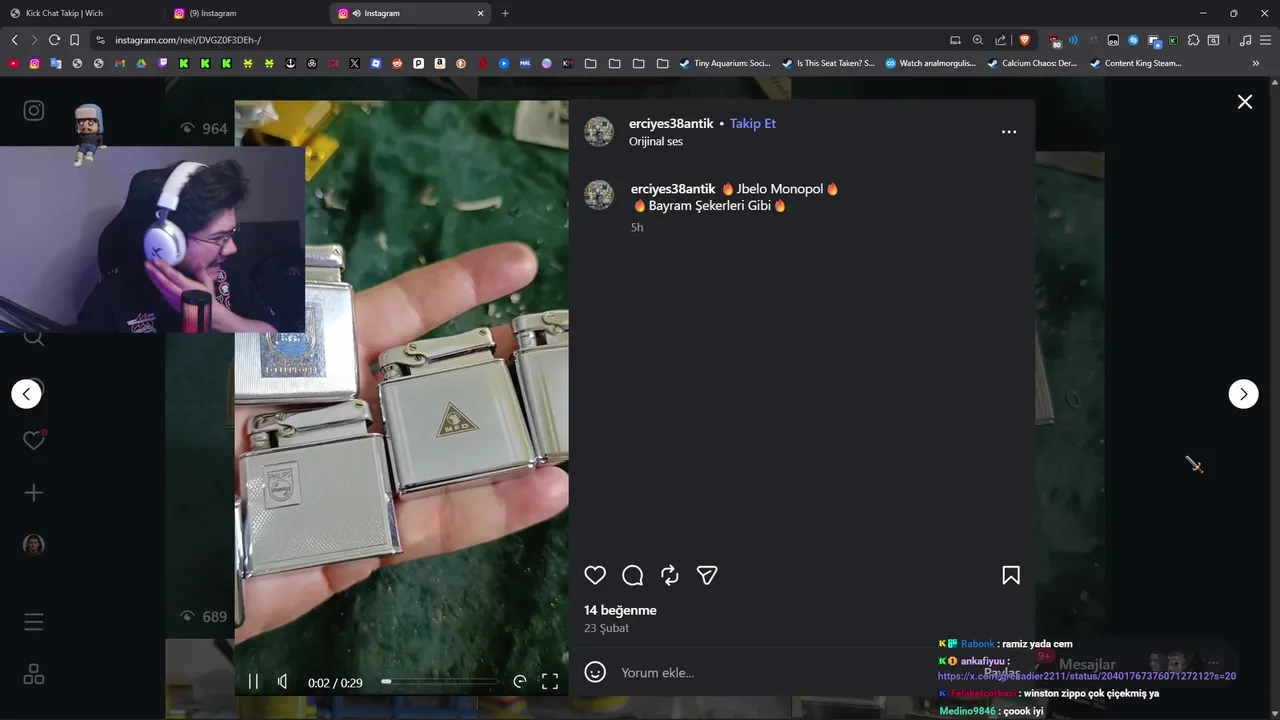Expand the bookmarks overflow chevron
Screen dimensions: 1280x720
point(1256,63)
